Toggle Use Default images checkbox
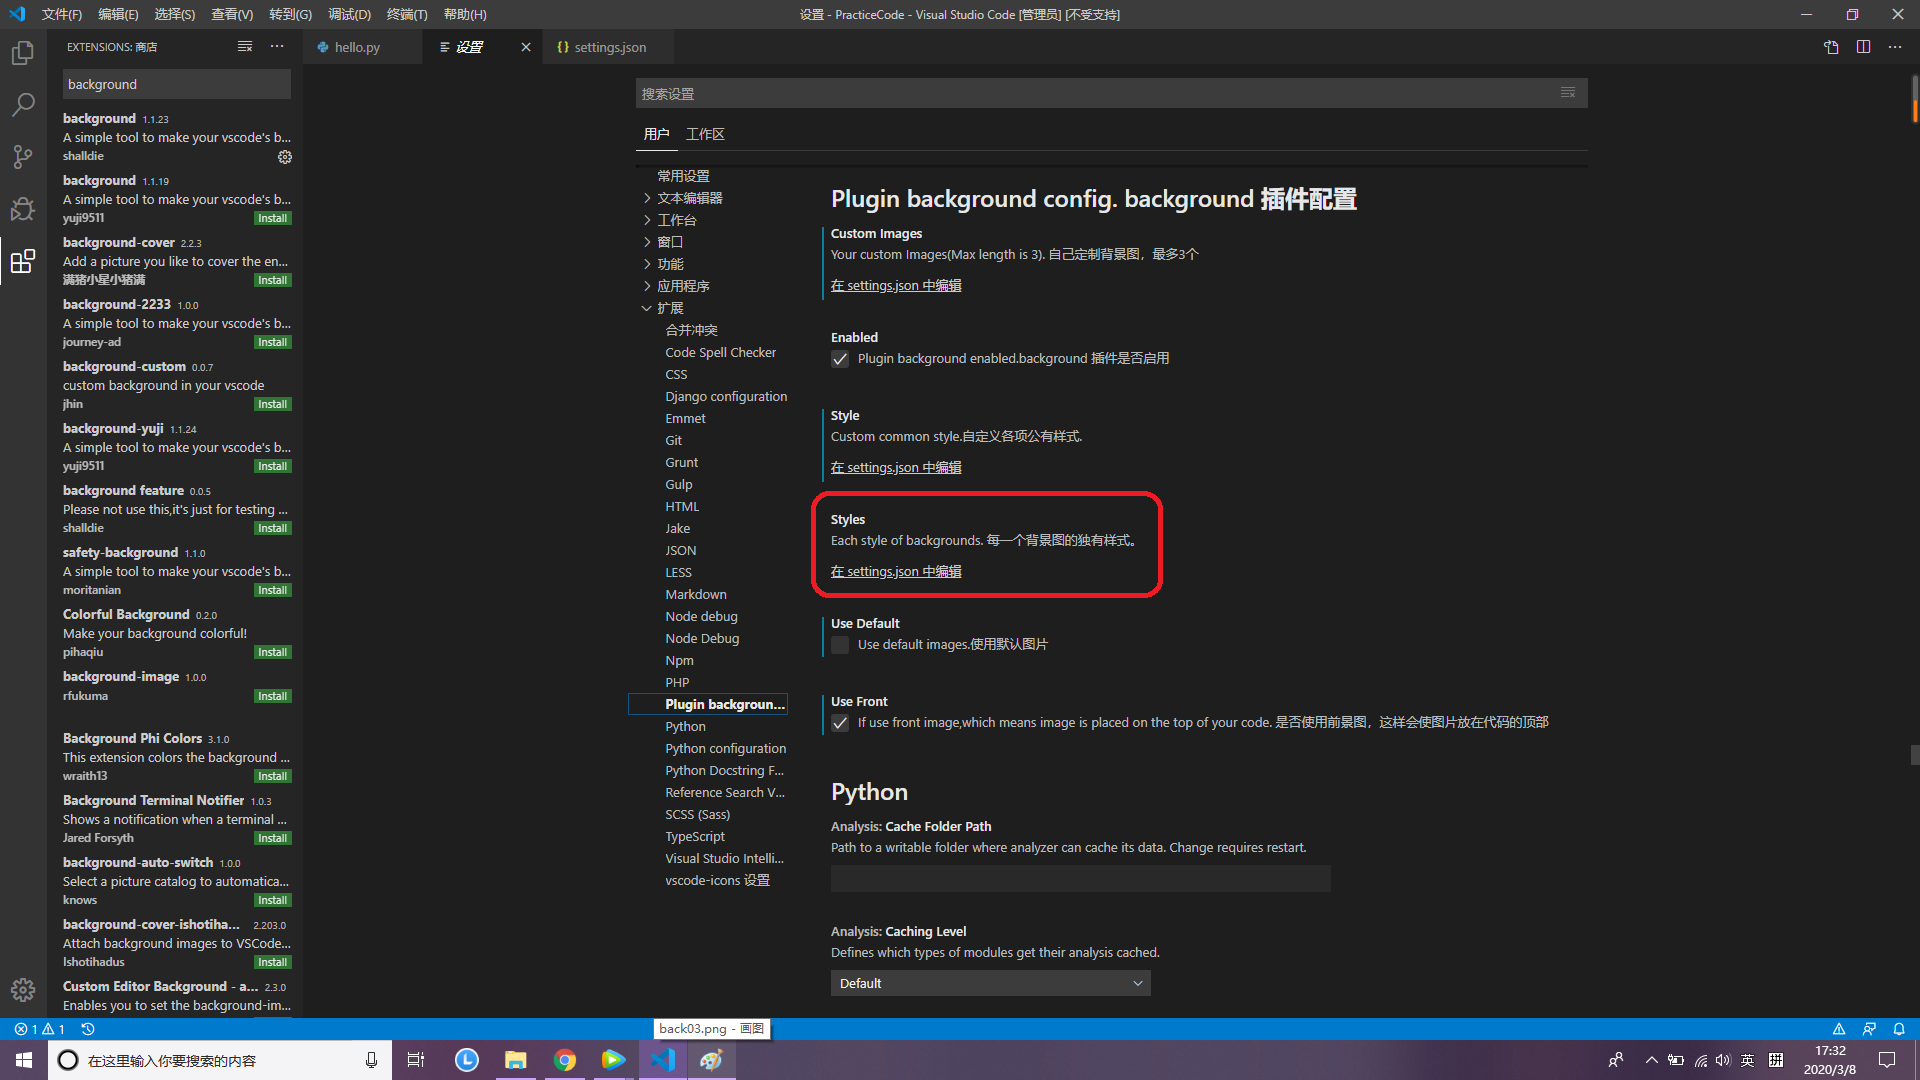 [x=840, y=645]
